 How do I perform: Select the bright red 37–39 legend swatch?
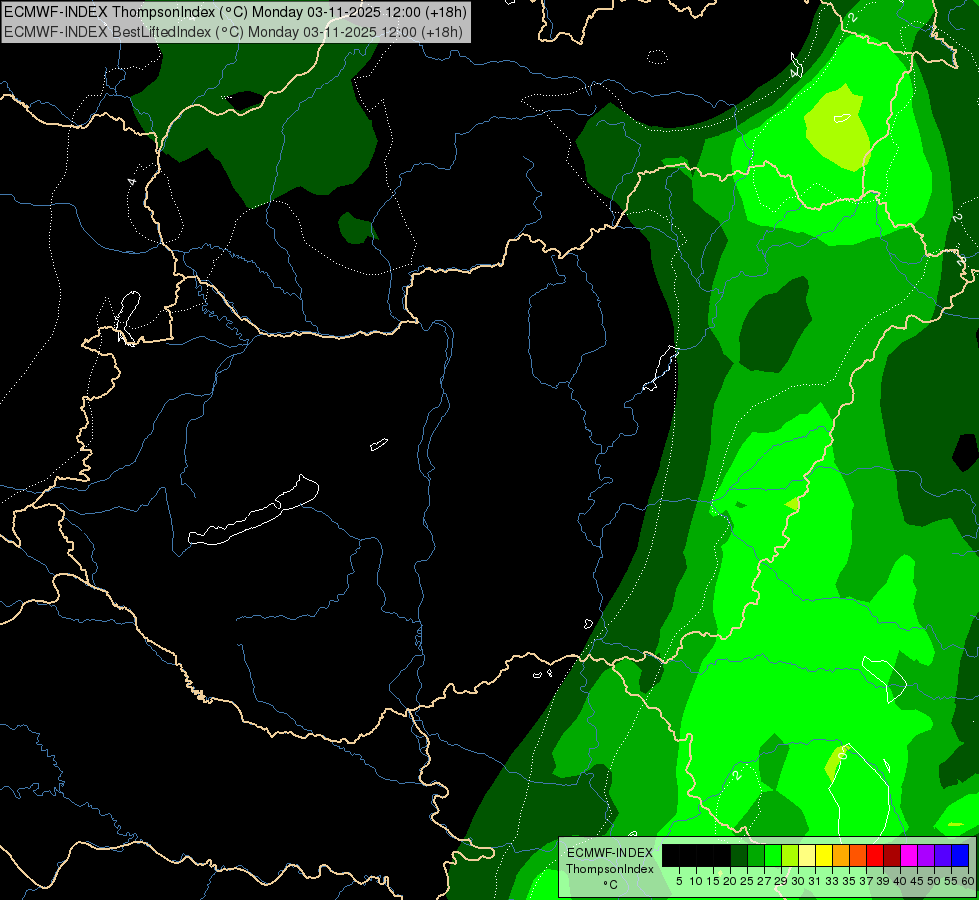[x=875, y=855]
